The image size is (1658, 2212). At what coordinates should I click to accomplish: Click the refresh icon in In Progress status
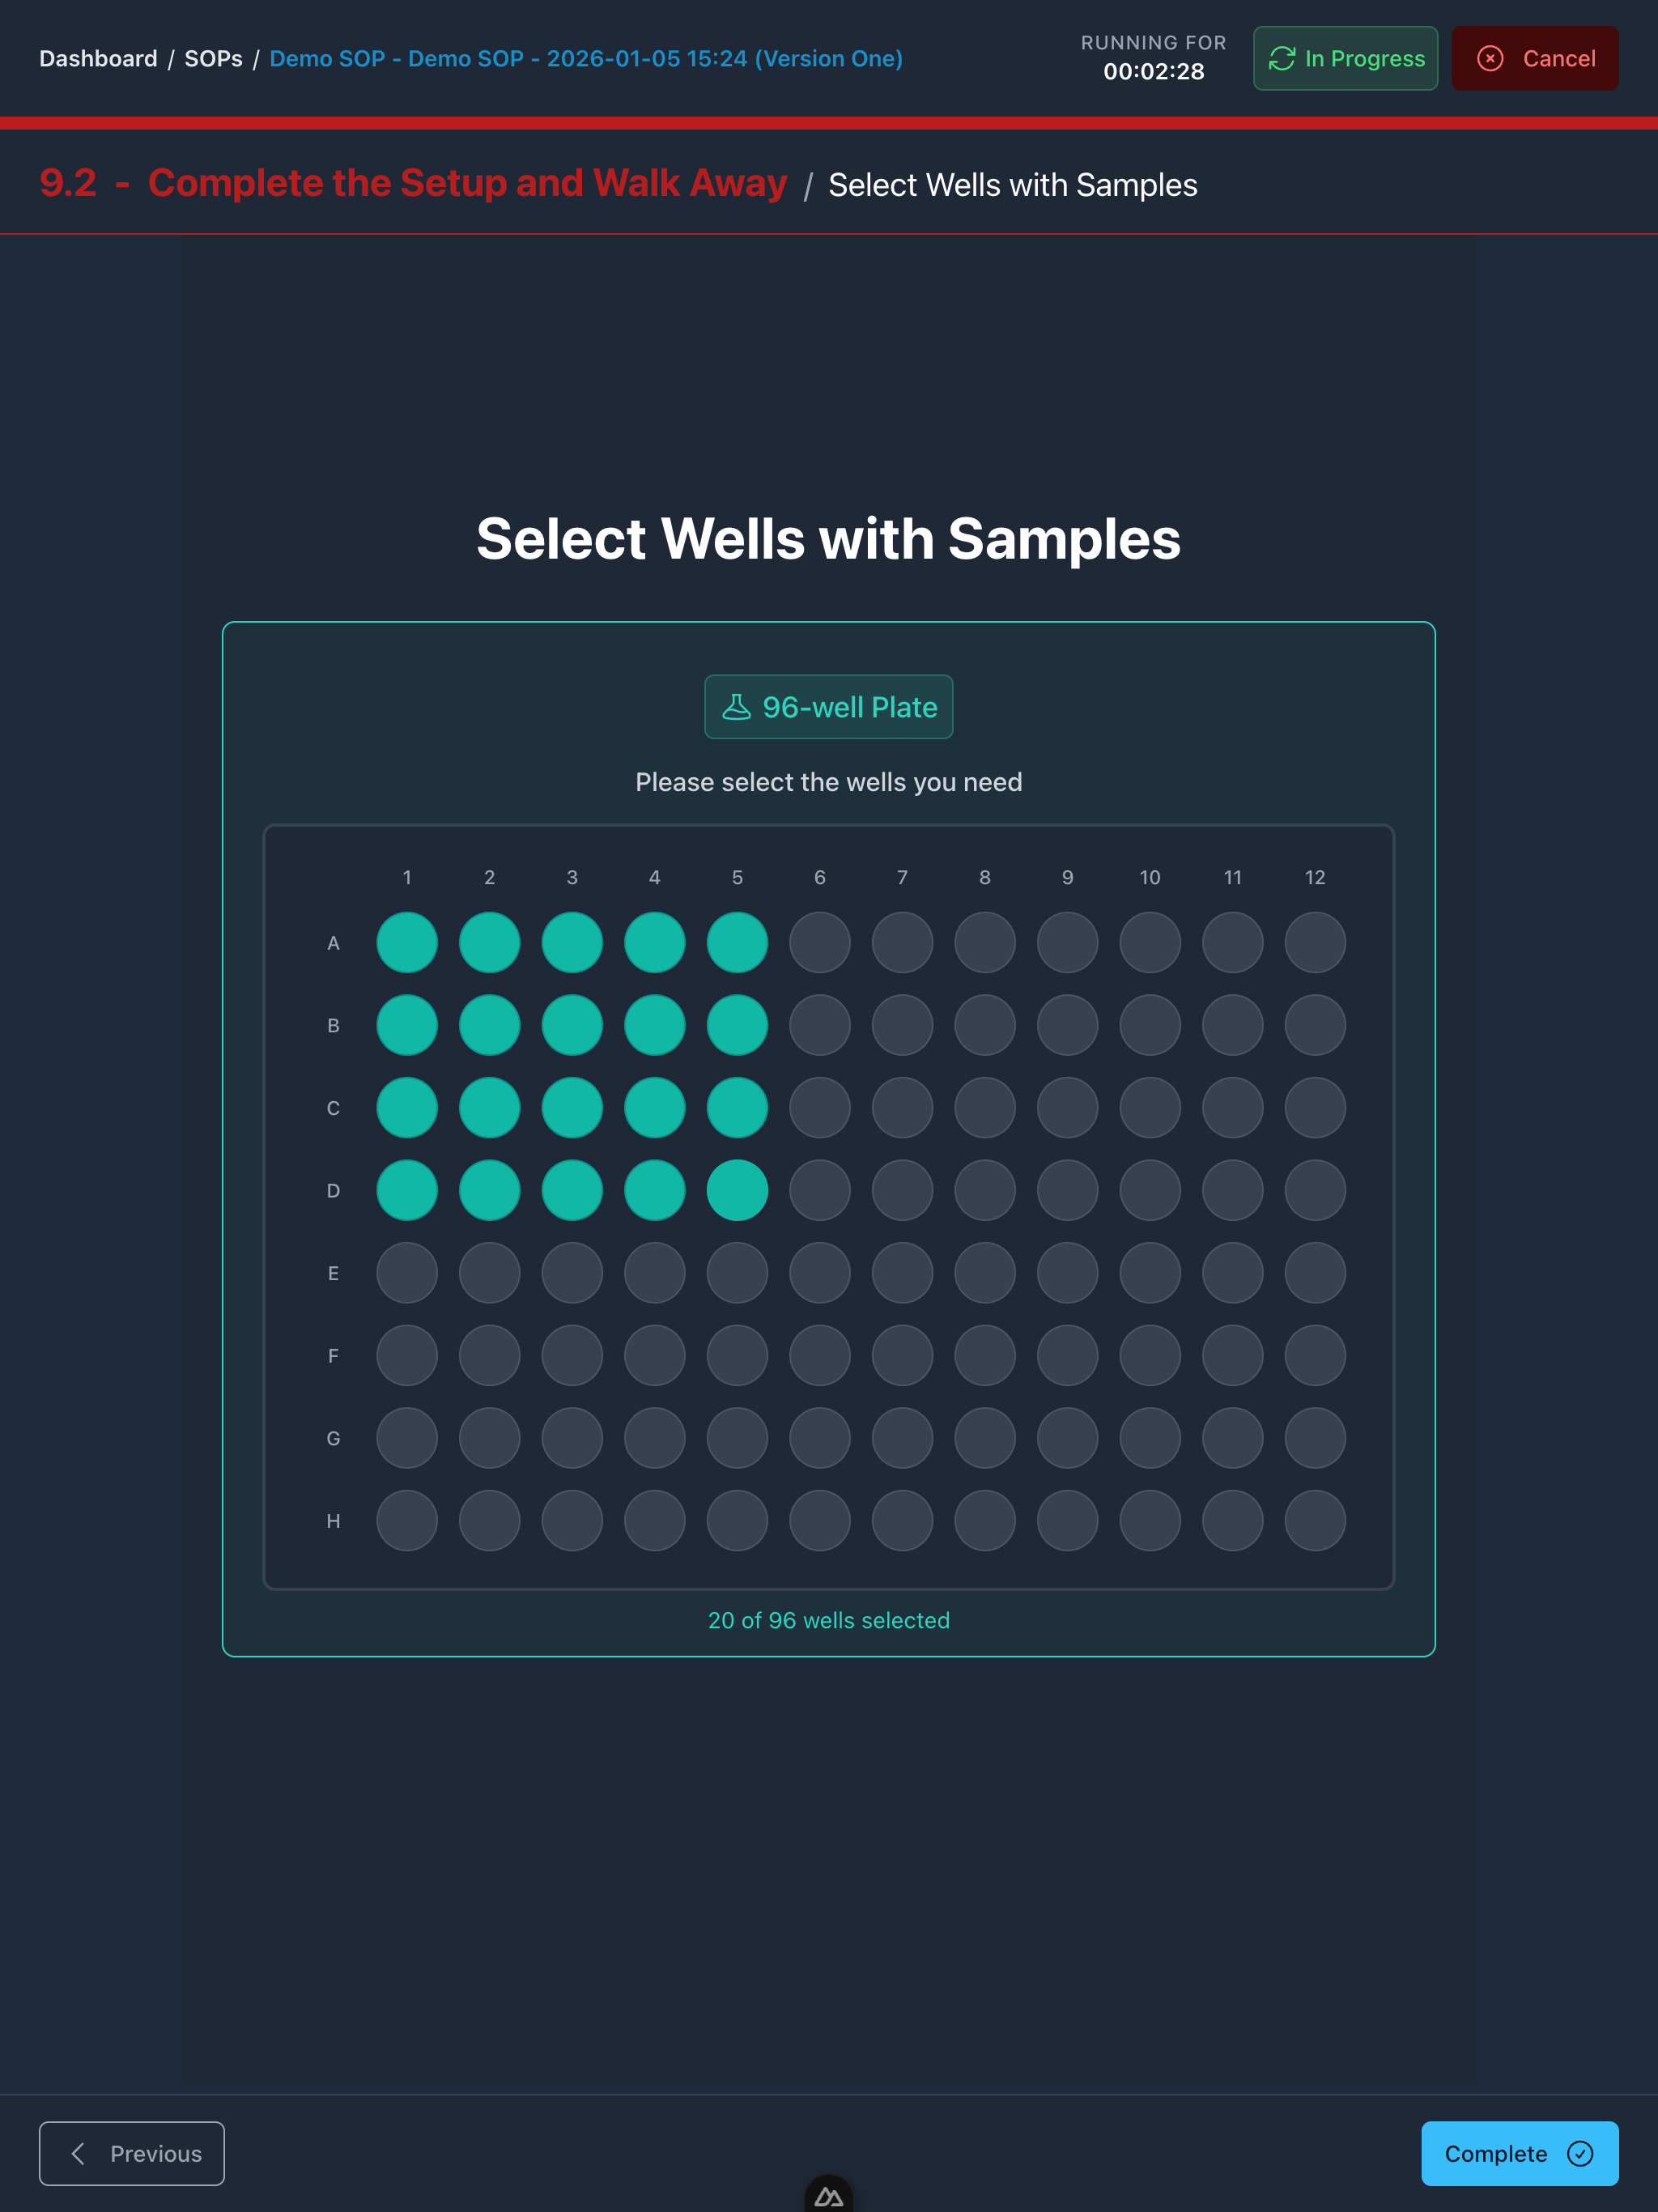tap(1281, 59)
